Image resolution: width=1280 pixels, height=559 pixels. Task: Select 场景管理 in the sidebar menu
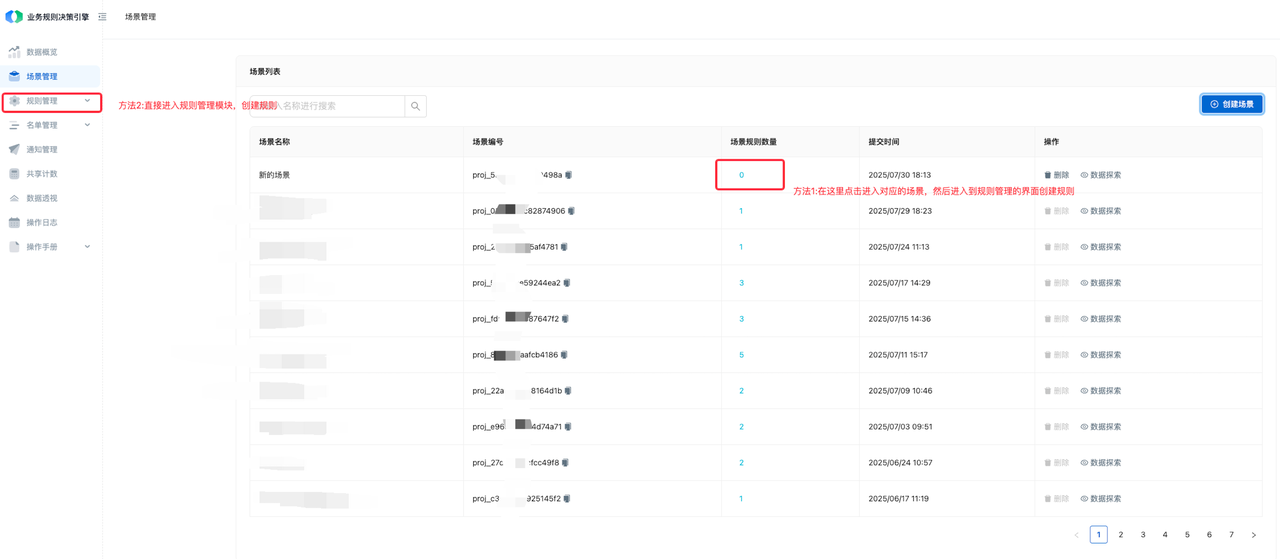coord(41,76)
